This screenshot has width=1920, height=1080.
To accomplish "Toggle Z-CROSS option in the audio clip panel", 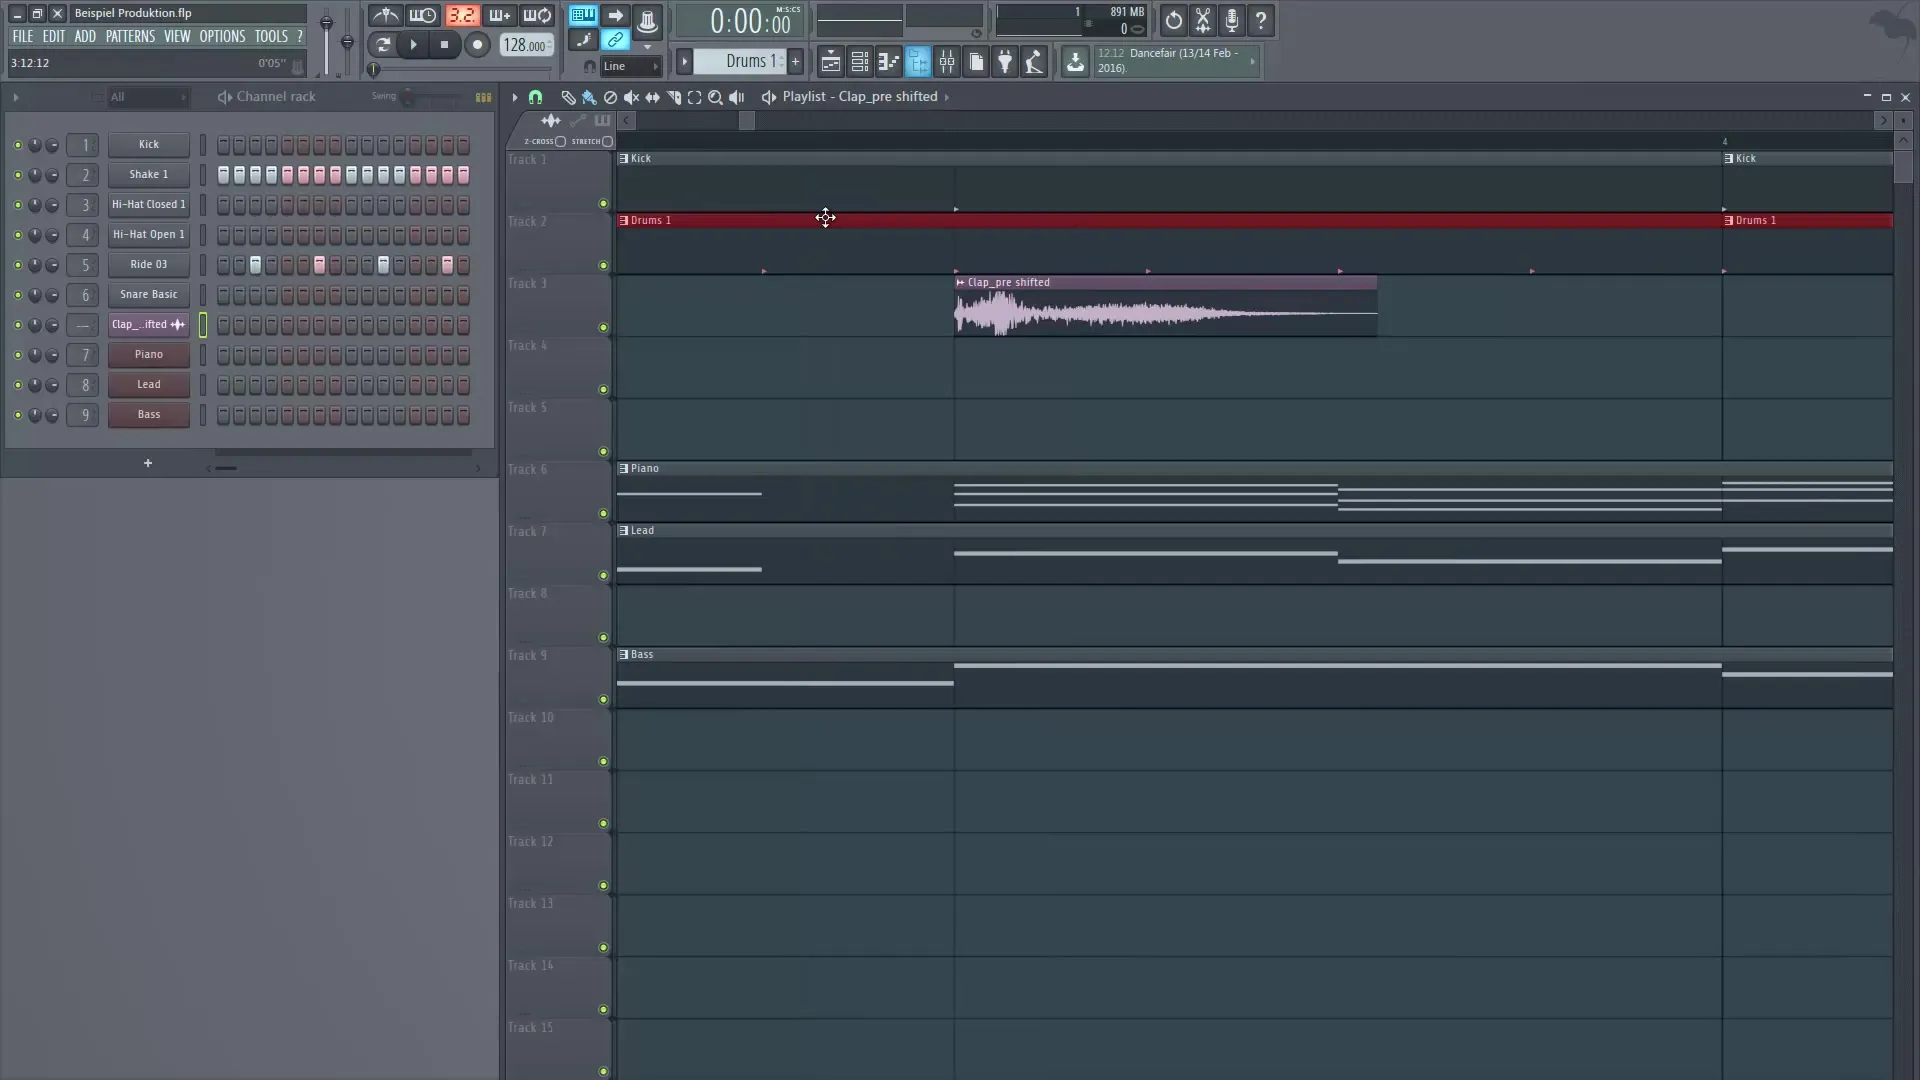I will [x=561, y=142].
